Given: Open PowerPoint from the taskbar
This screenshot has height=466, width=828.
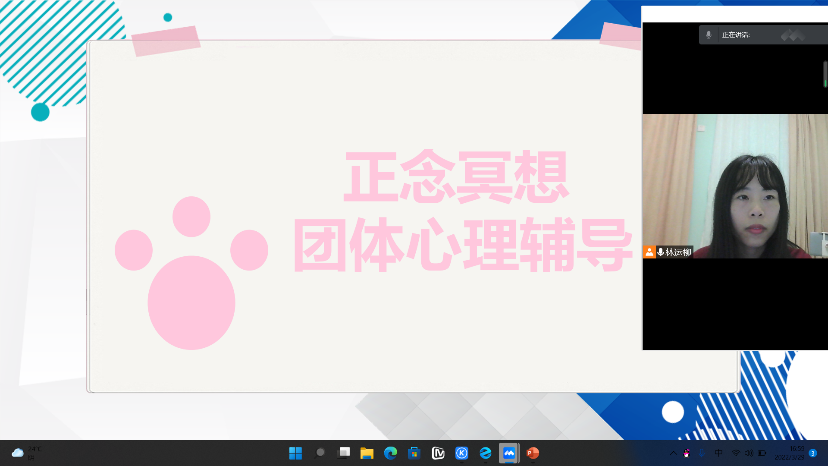Looking at the screenshot, I should [533, 453].
